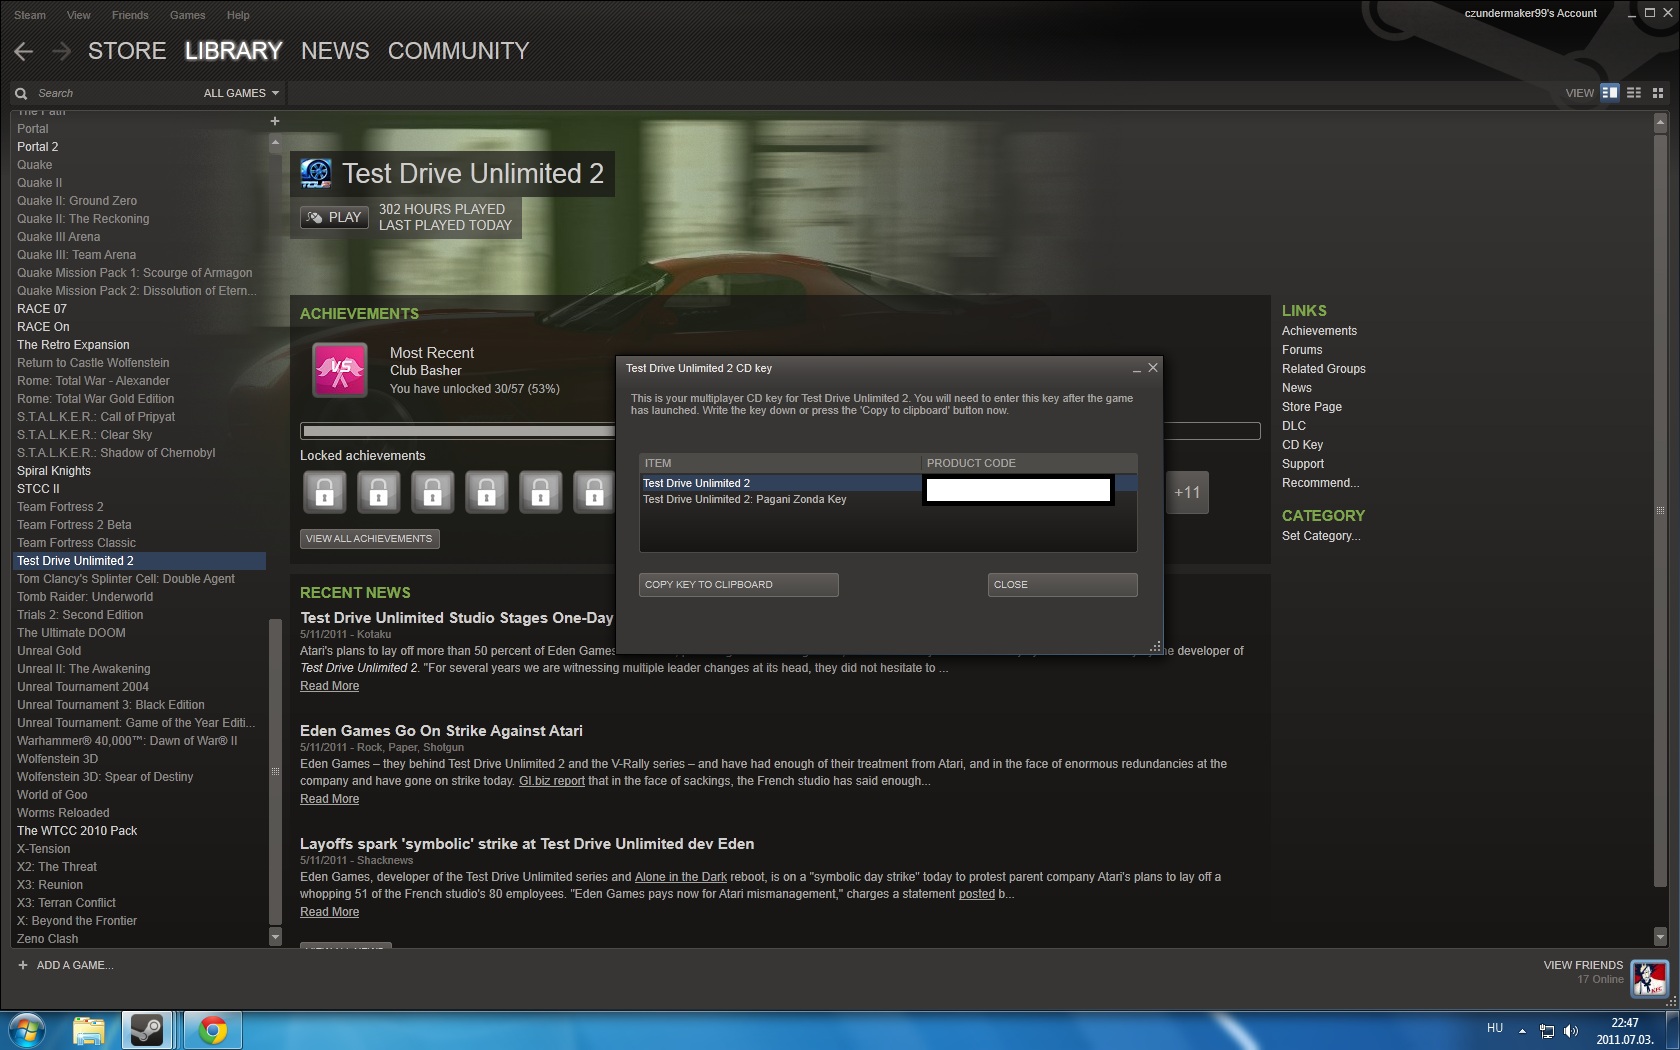The width and height of the screenshot is (1680, 1050).
Task: Open the Forums link
Action: point(1302,350)
